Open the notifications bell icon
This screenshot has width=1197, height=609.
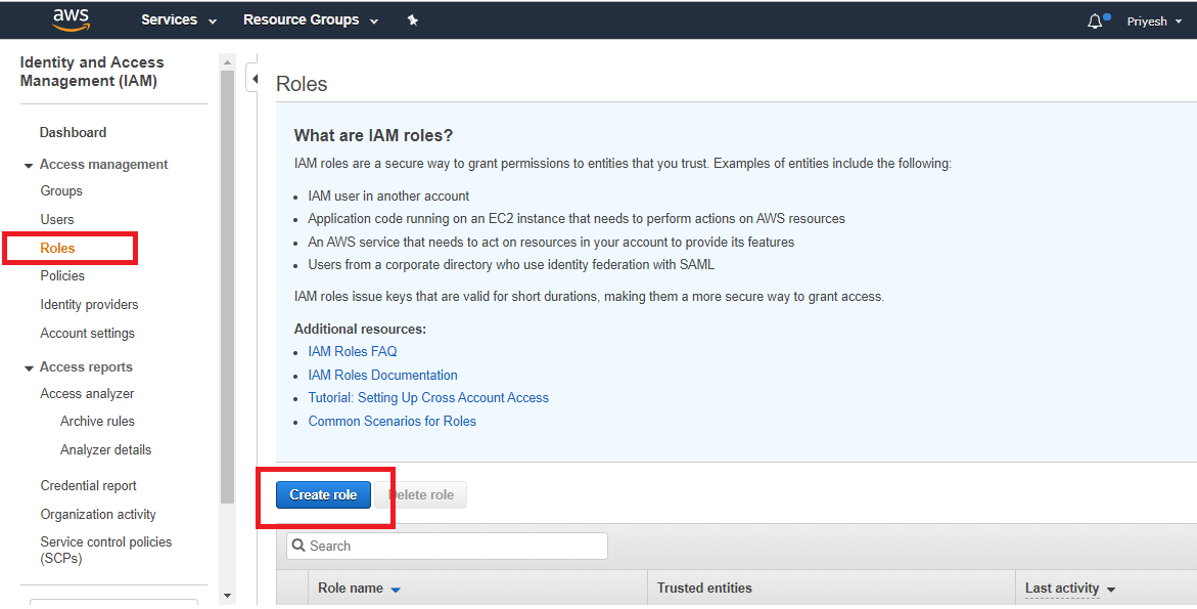tap(1095, 21)
